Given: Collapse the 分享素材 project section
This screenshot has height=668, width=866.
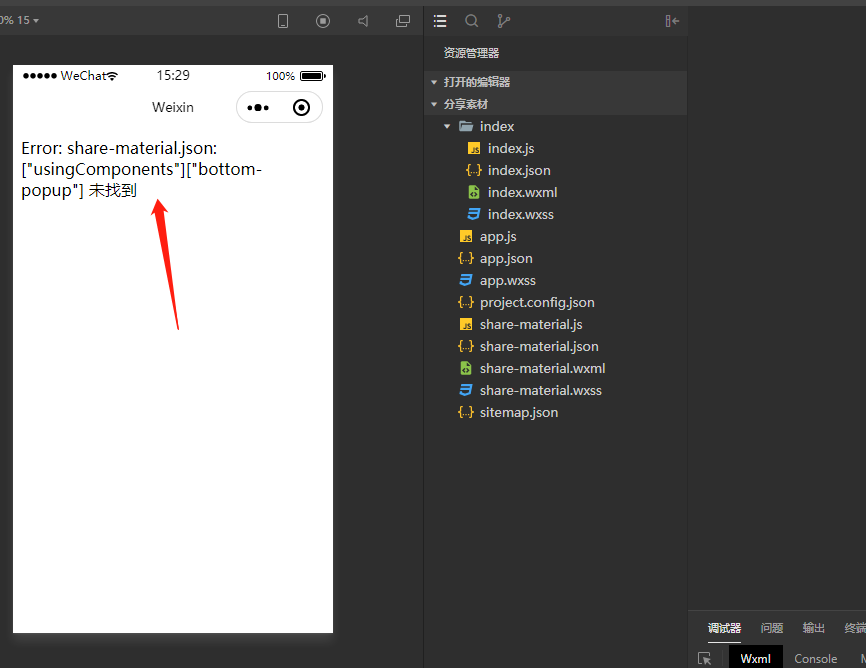Looking at the screenshot, I should 555,104.
